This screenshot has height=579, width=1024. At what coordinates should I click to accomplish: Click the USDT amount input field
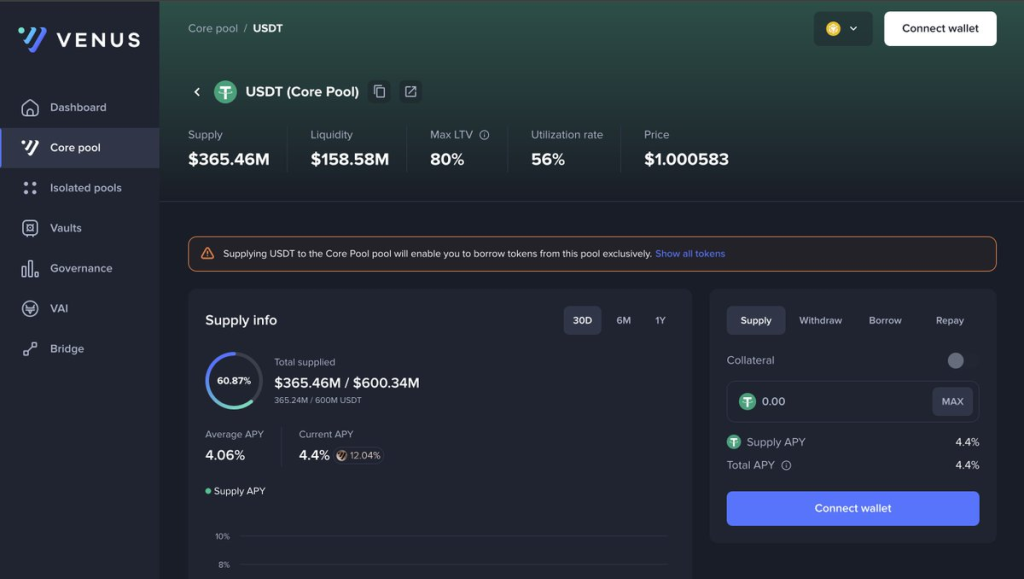[840, 402]
